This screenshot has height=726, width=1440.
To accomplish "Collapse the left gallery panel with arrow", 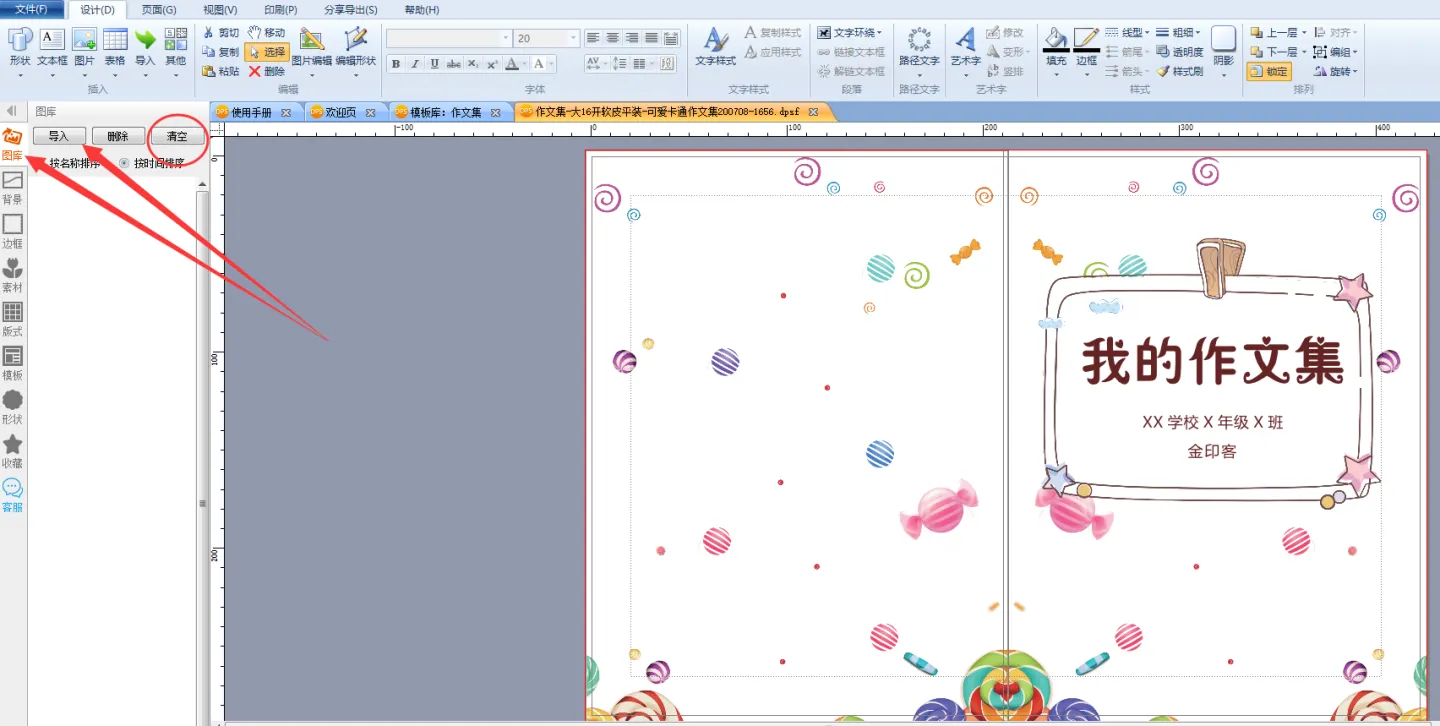I will coord(11,111).
